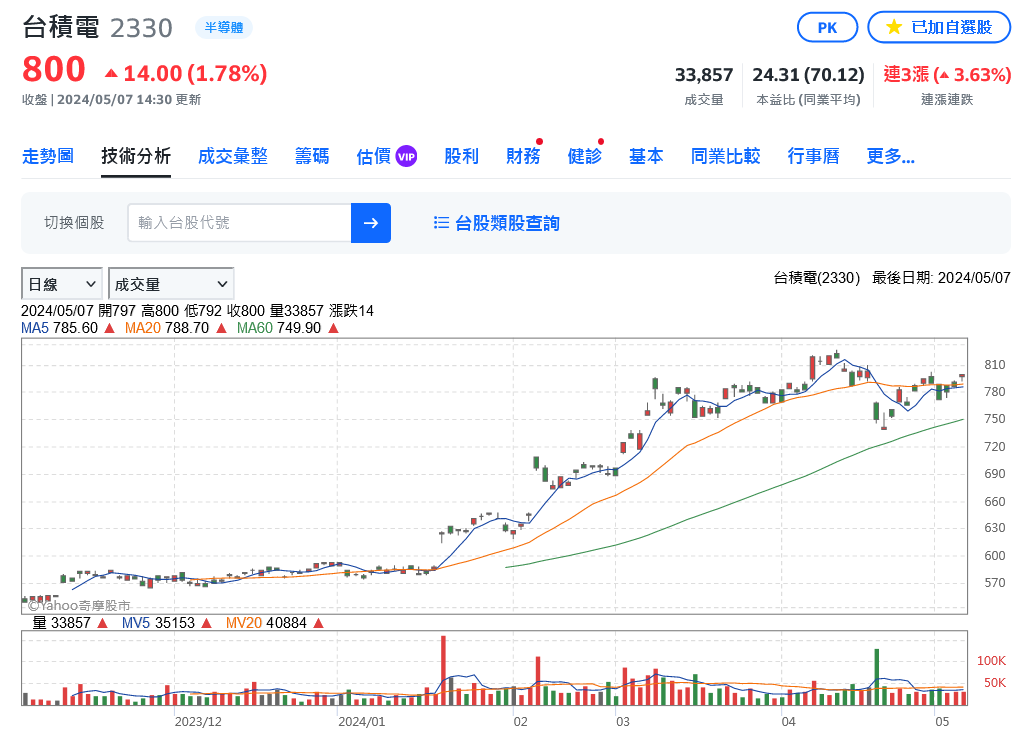1015x733 pixels.
Task: Click the 100K volume axis label
Action: 991,660
